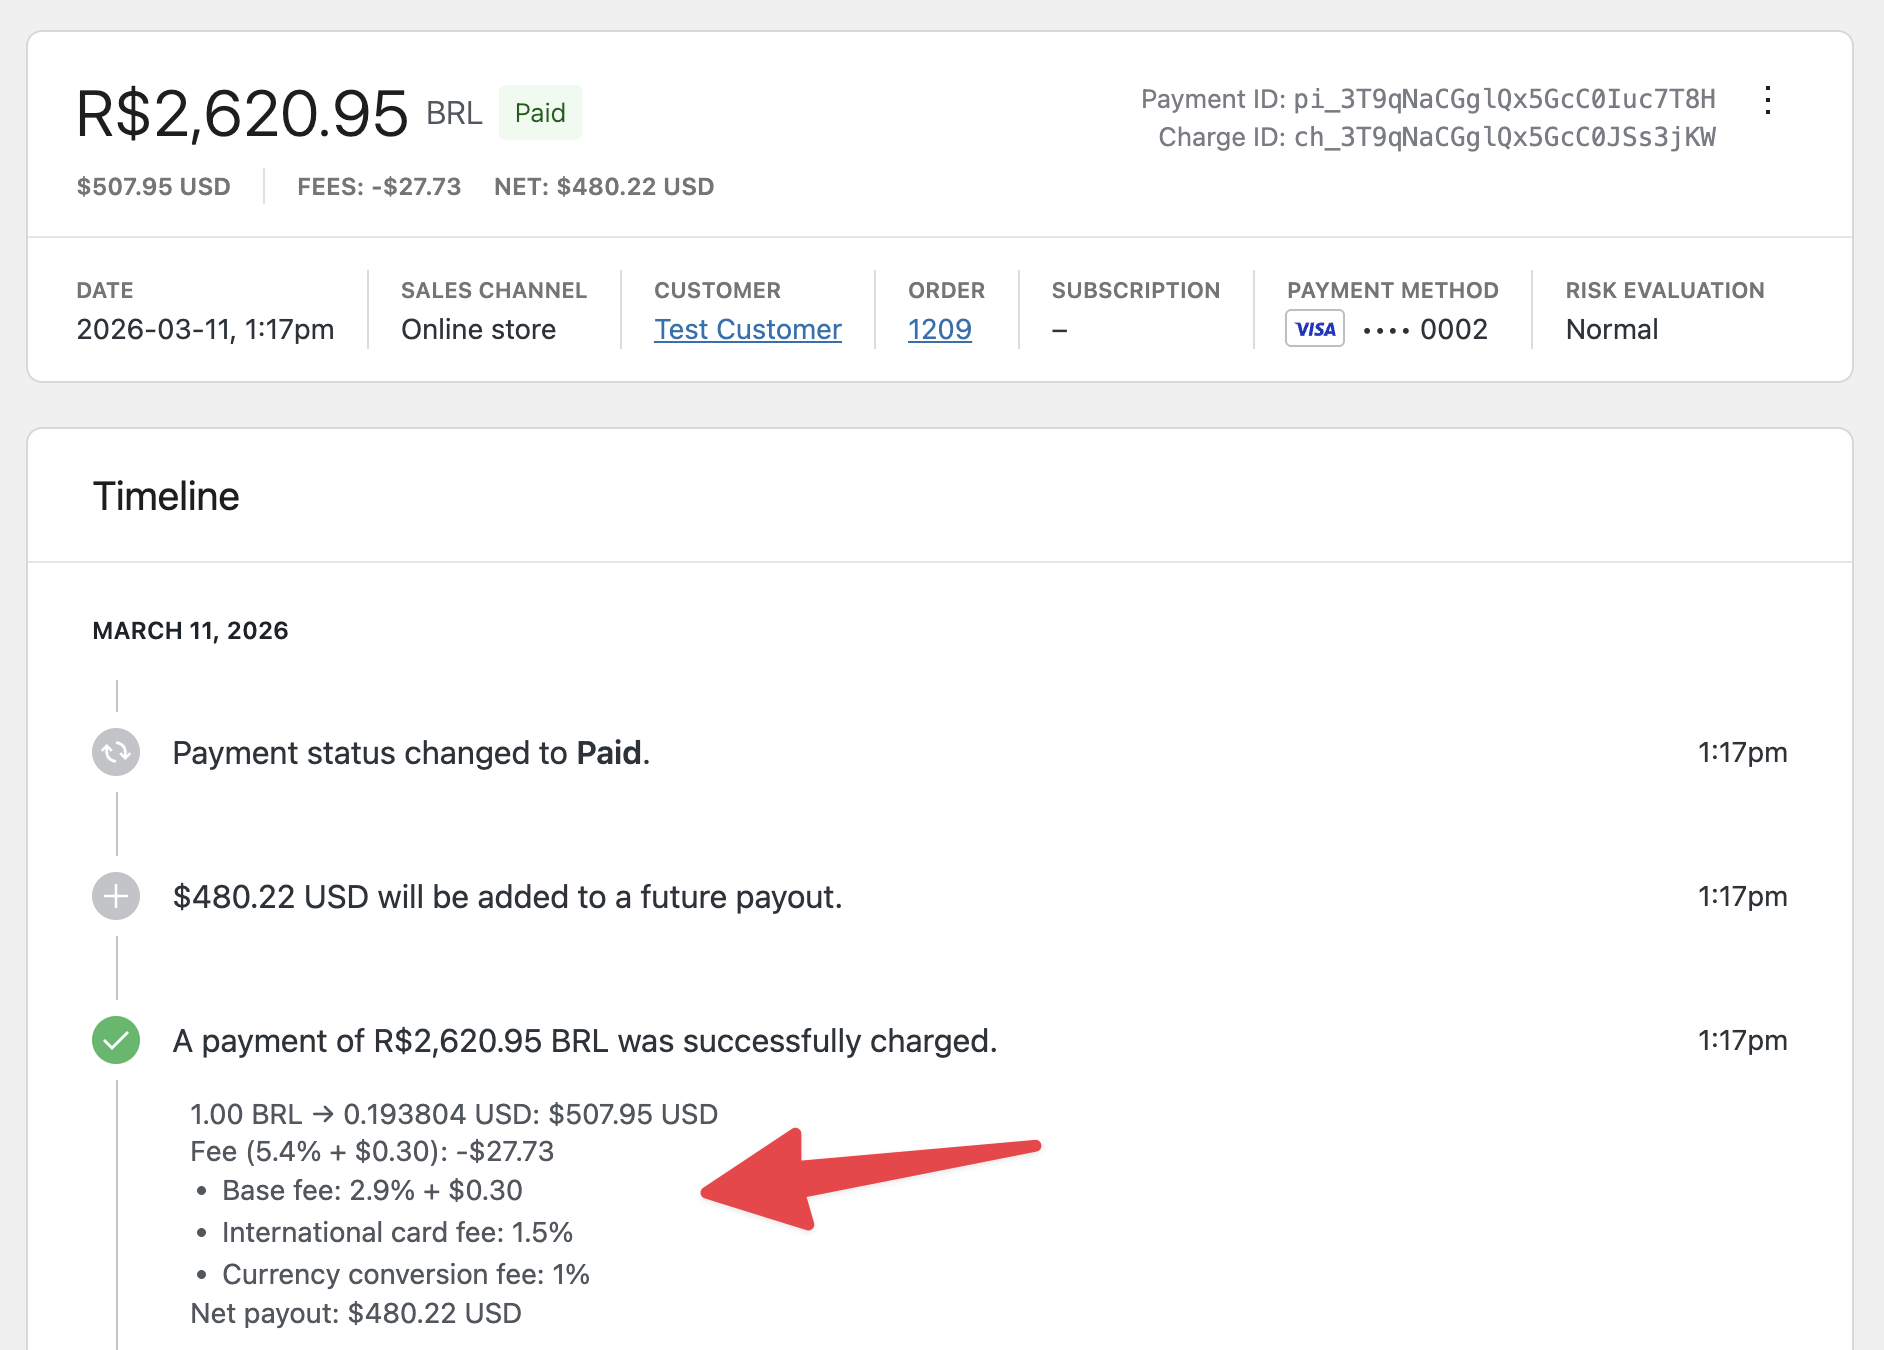Click the payment status changed sync icon
Image resolution: width=1884 pixels, height=1350 pixels.
[116, 752]
